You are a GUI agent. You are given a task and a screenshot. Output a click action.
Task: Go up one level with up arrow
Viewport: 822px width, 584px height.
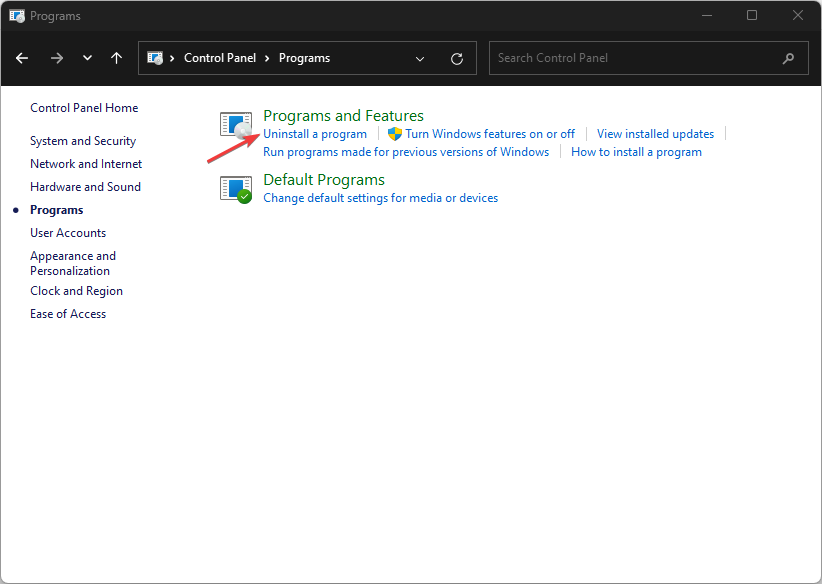[x=116, y=58]
